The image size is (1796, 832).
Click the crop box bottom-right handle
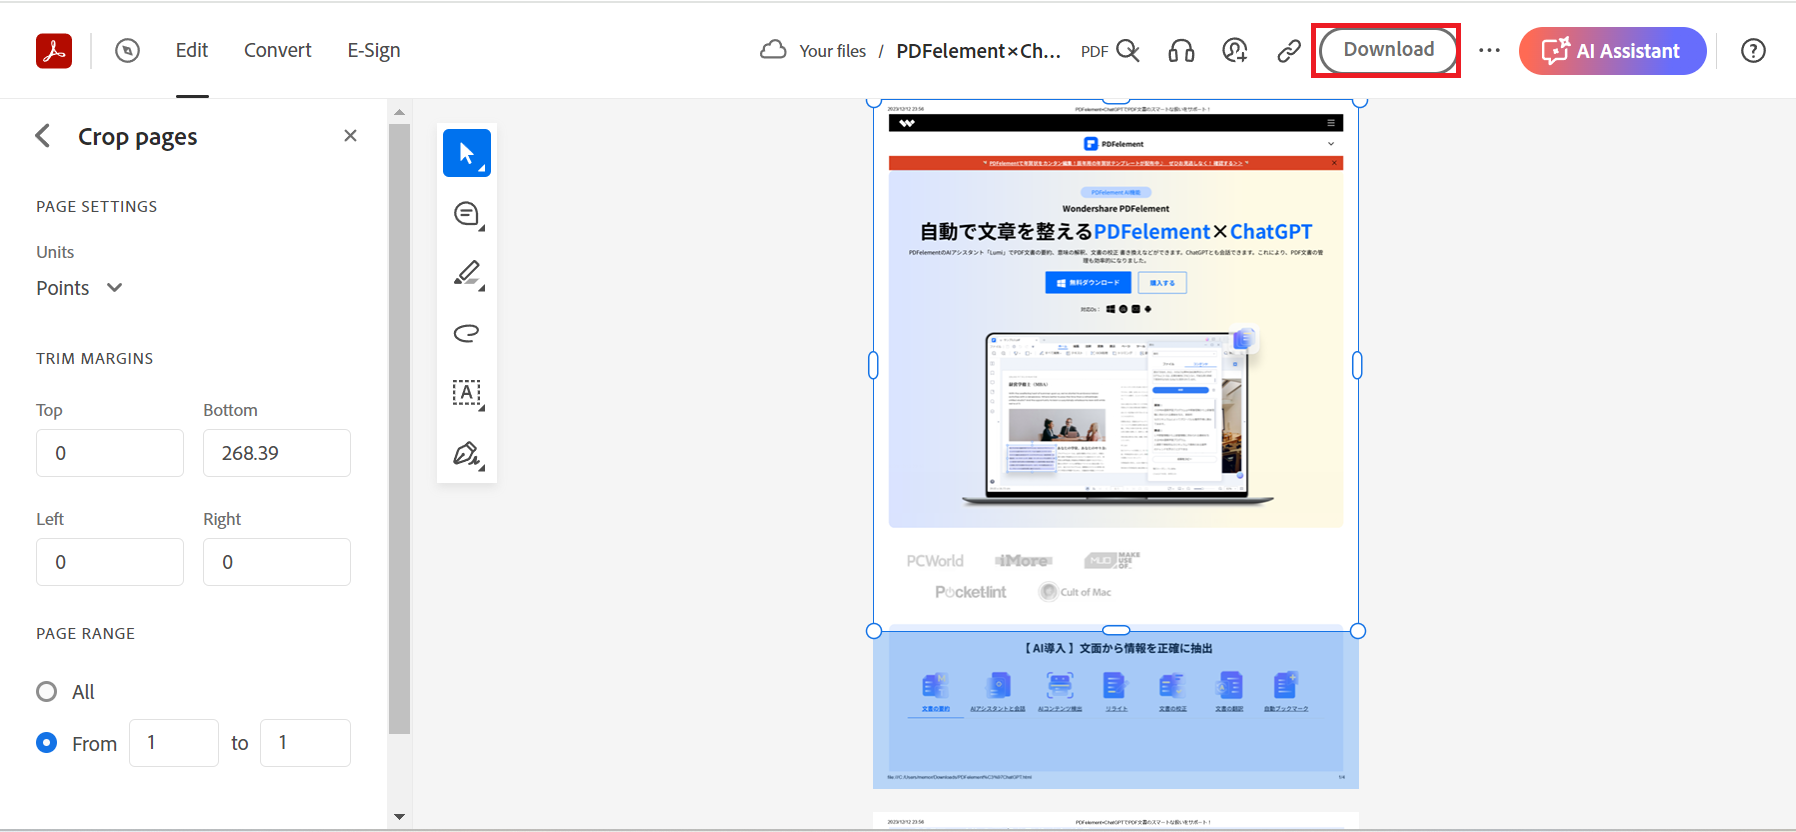click(x=1358, y=631)
